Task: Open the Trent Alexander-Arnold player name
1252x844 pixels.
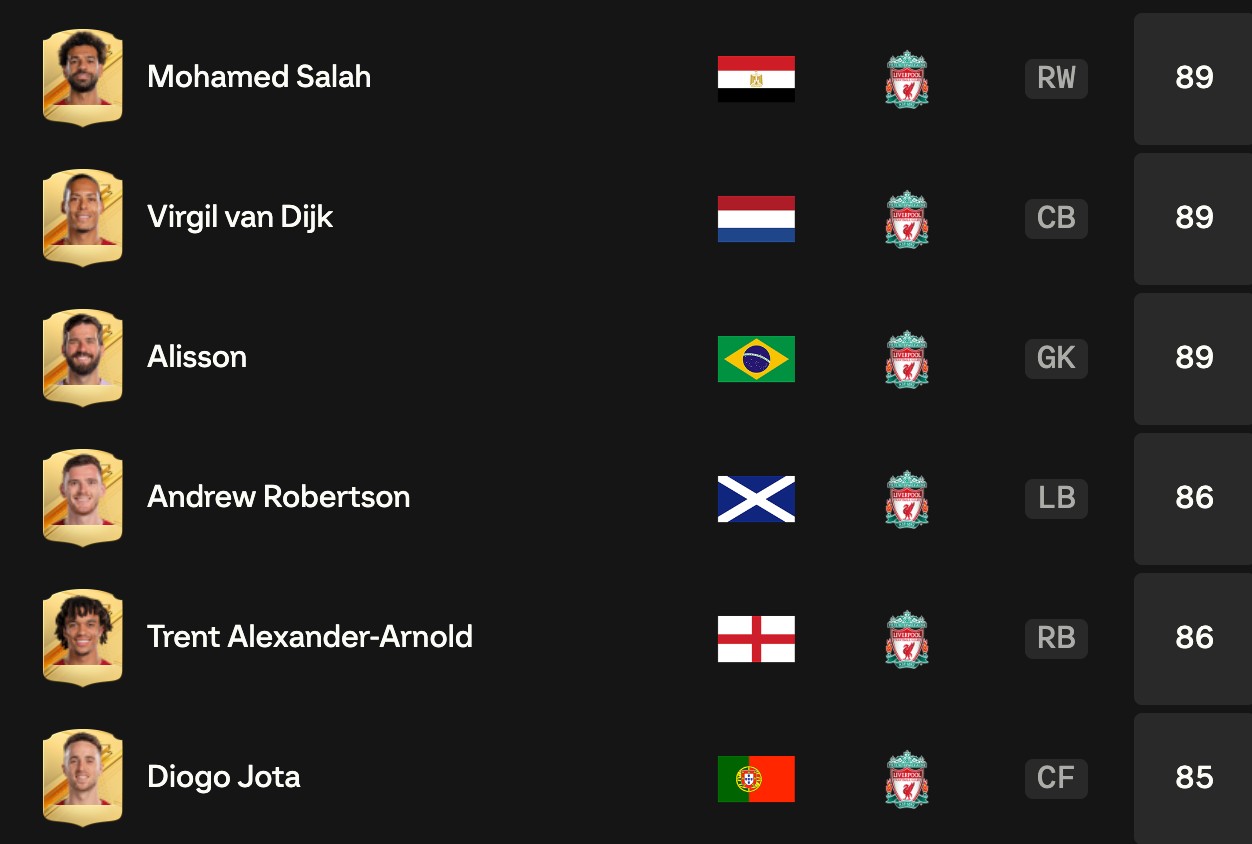Action: point(310,637)
